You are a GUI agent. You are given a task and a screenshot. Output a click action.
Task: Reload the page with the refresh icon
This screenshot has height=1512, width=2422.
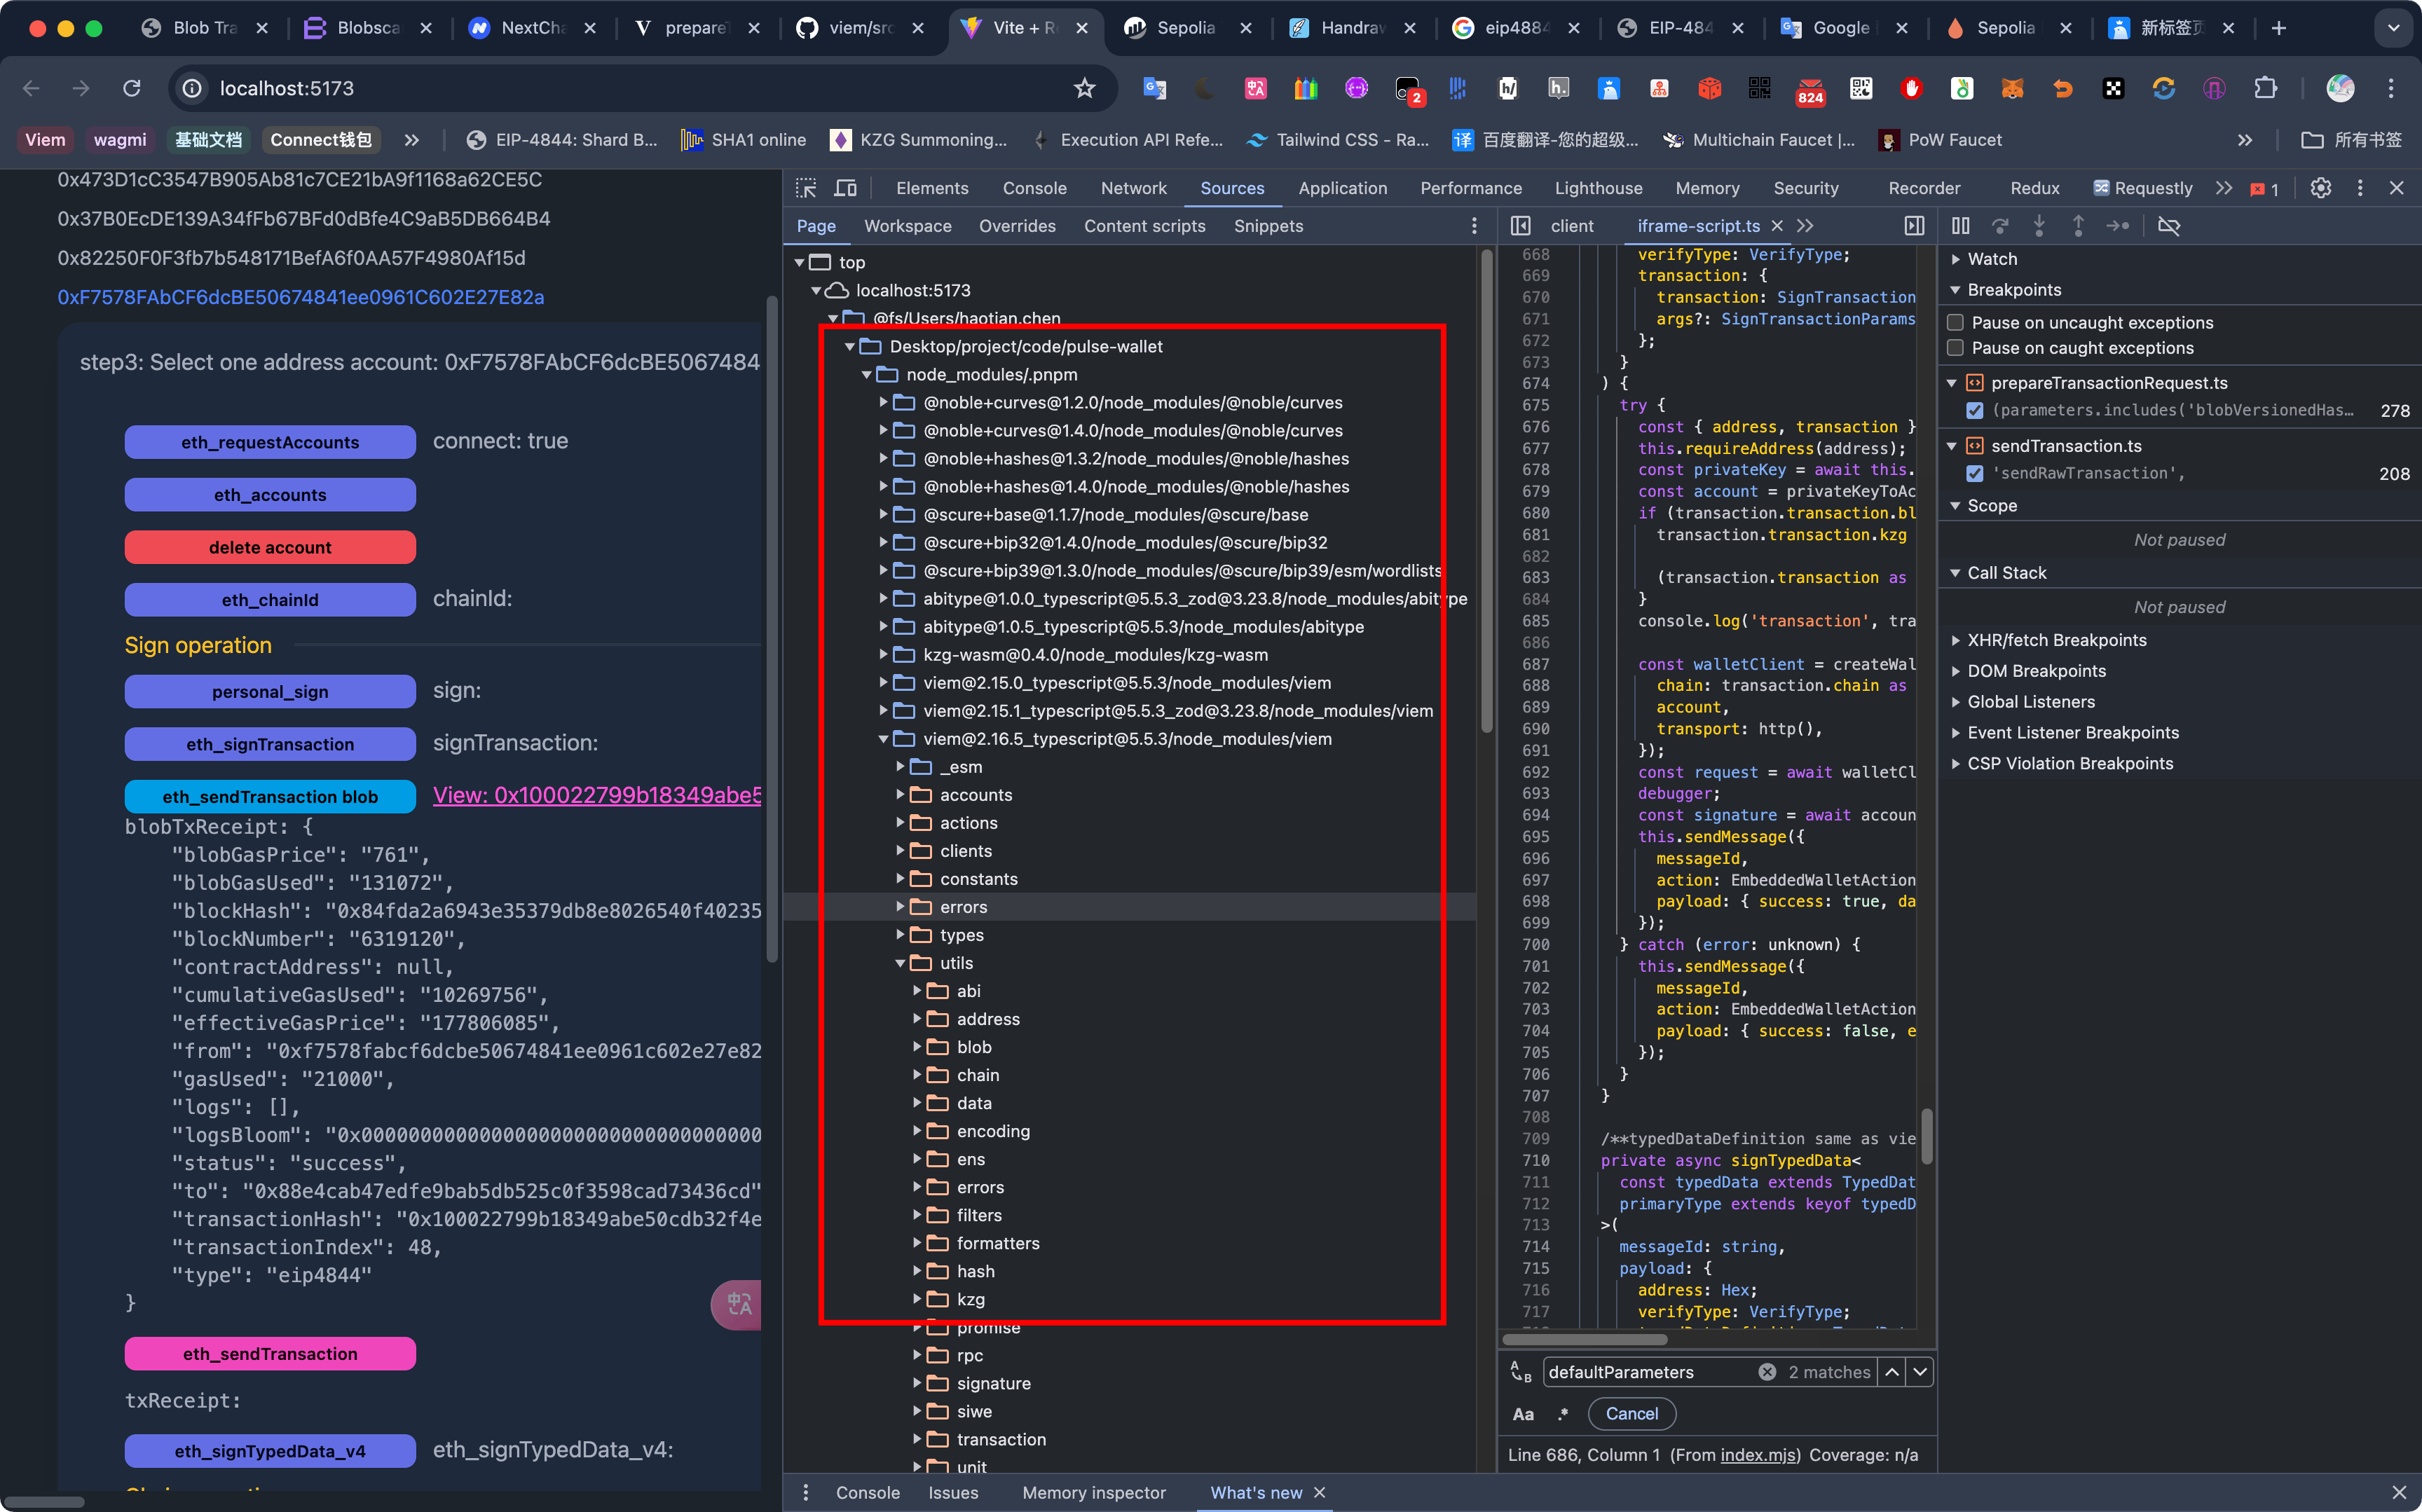[132, 88]
